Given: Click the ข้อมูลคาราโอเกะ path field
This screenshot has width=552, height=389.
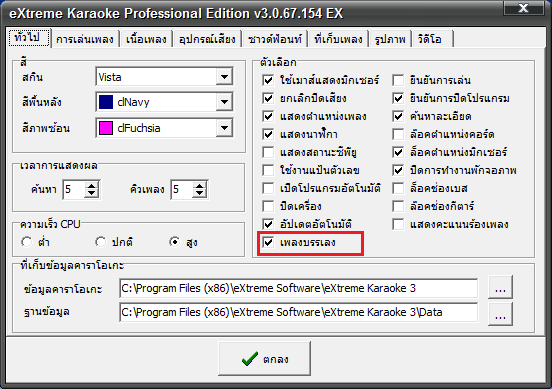Looking at the screenshot, I should [x=299, y=288].
